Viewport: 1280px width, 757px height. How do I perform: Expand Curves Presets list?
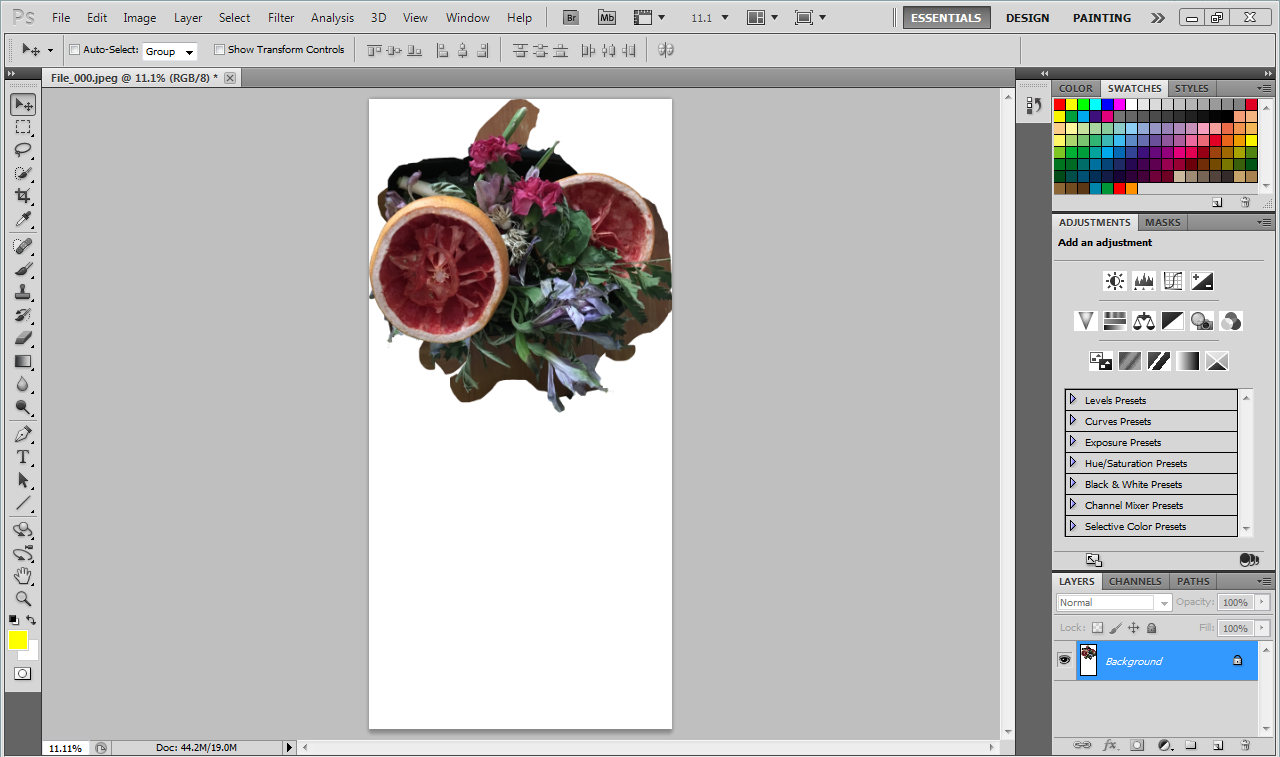coord(1073,420)
